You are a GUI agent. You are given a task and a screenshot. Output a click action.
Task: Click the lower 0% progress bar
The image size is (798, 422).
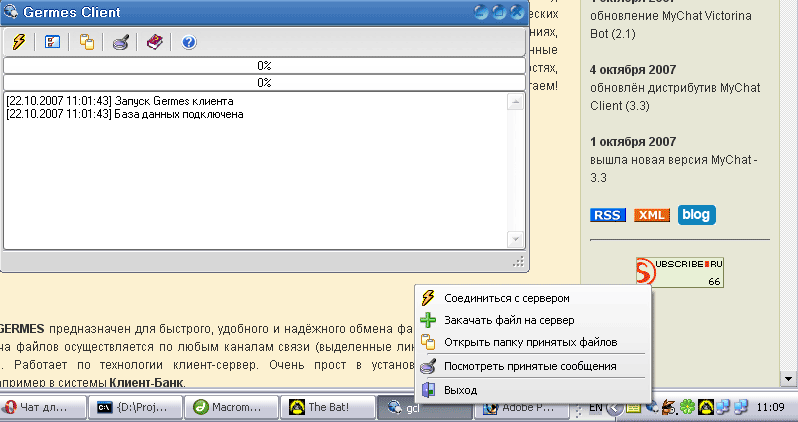pyautogui.click(x=264, y=82)
